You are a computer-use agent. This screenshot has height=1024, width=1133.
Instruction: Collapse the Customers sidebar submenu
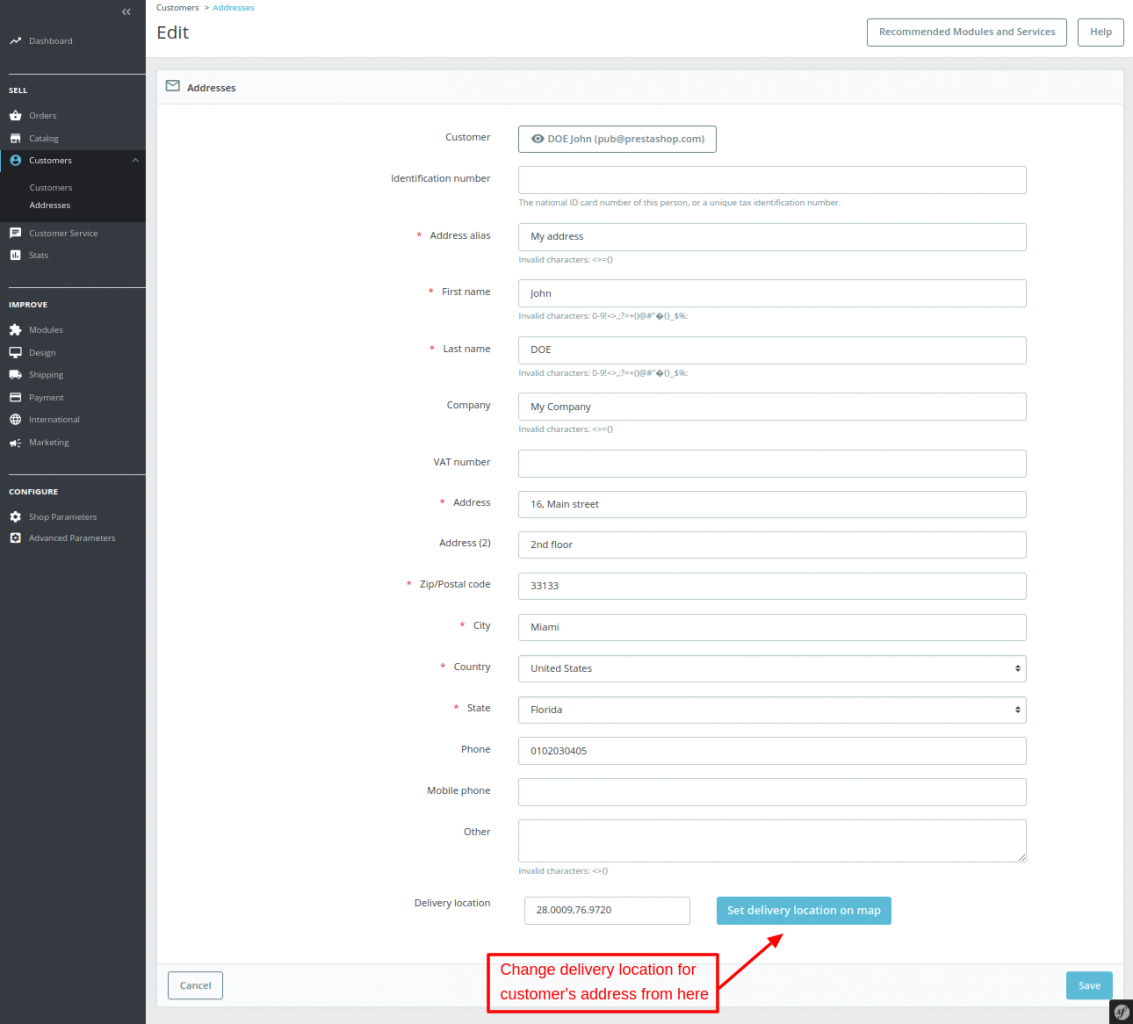[x=136, y=160]
